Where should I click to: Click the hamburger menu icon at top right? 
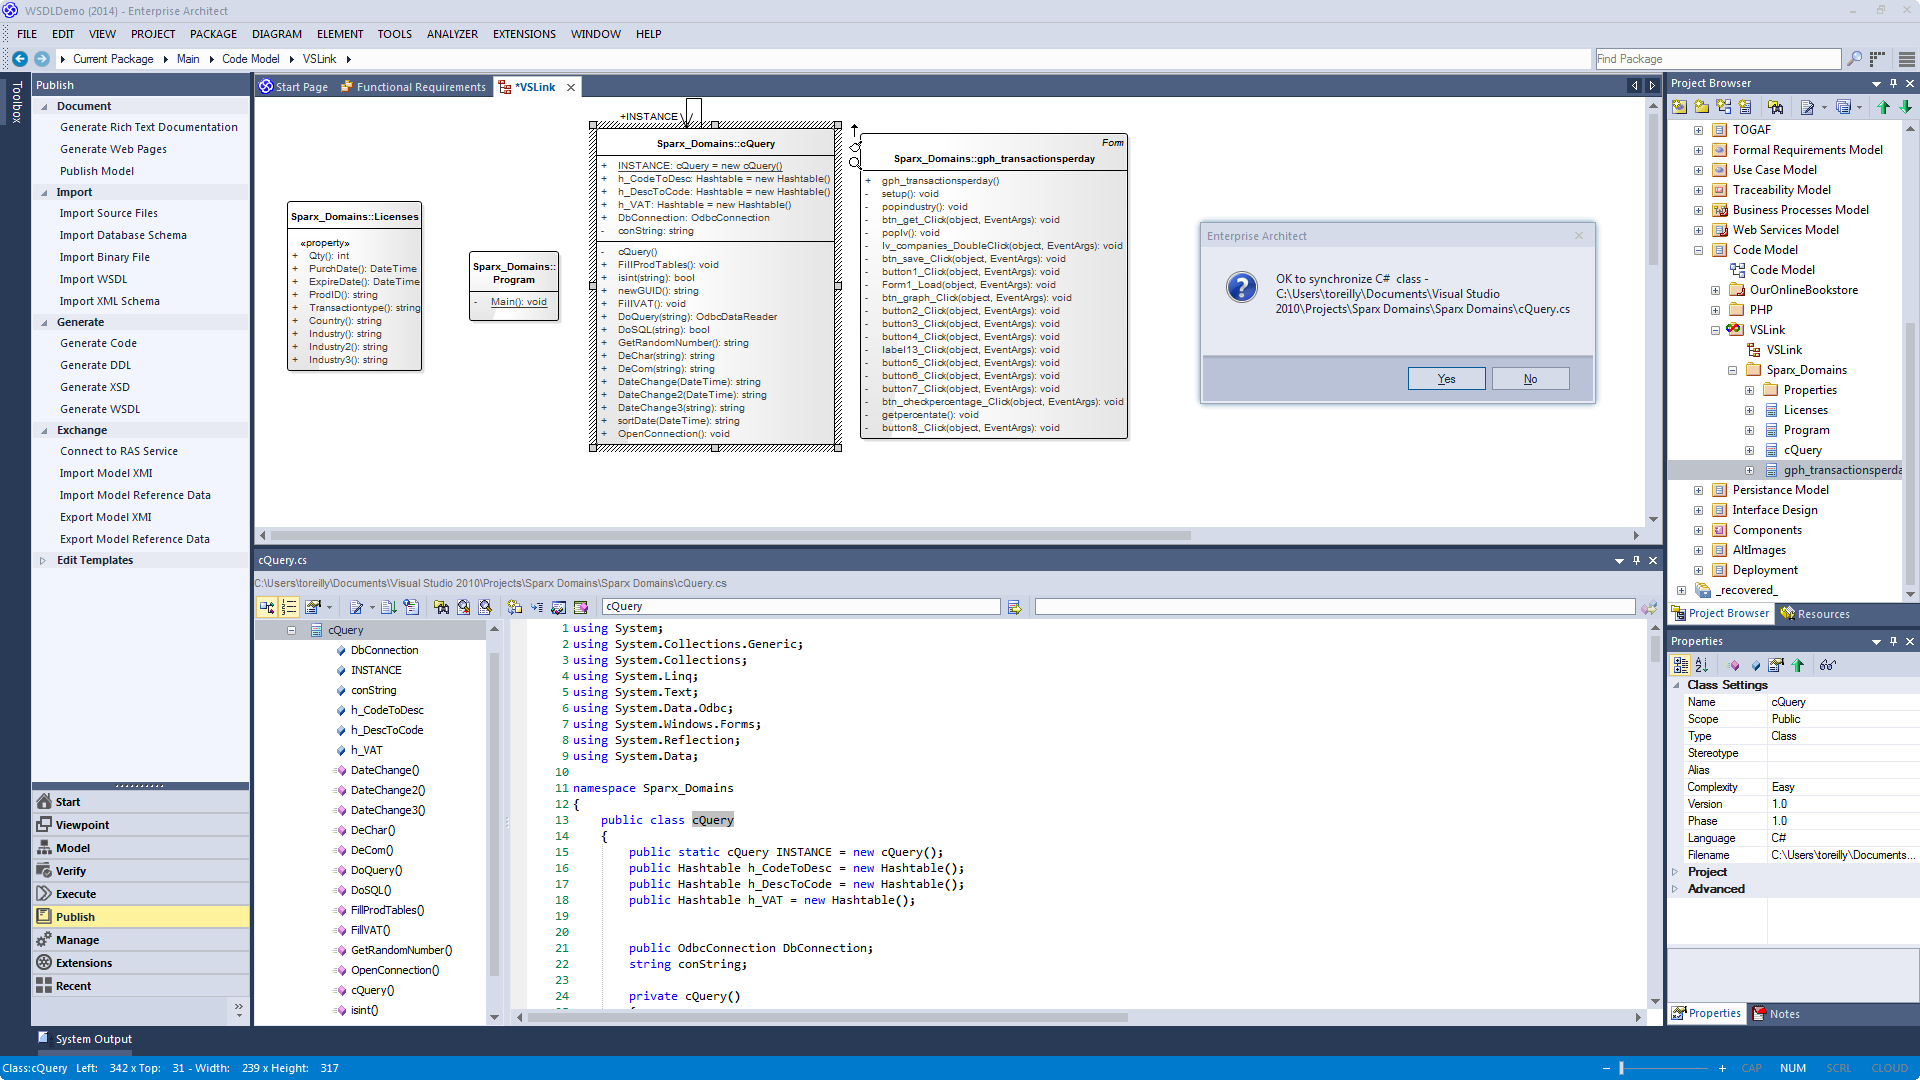pos(1907,59)
